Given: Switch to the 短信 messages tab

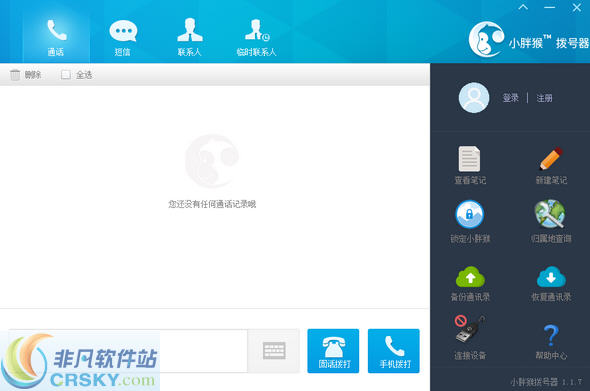Looking at the screenshot, I should pyautogui.click(x=123, y=38).
